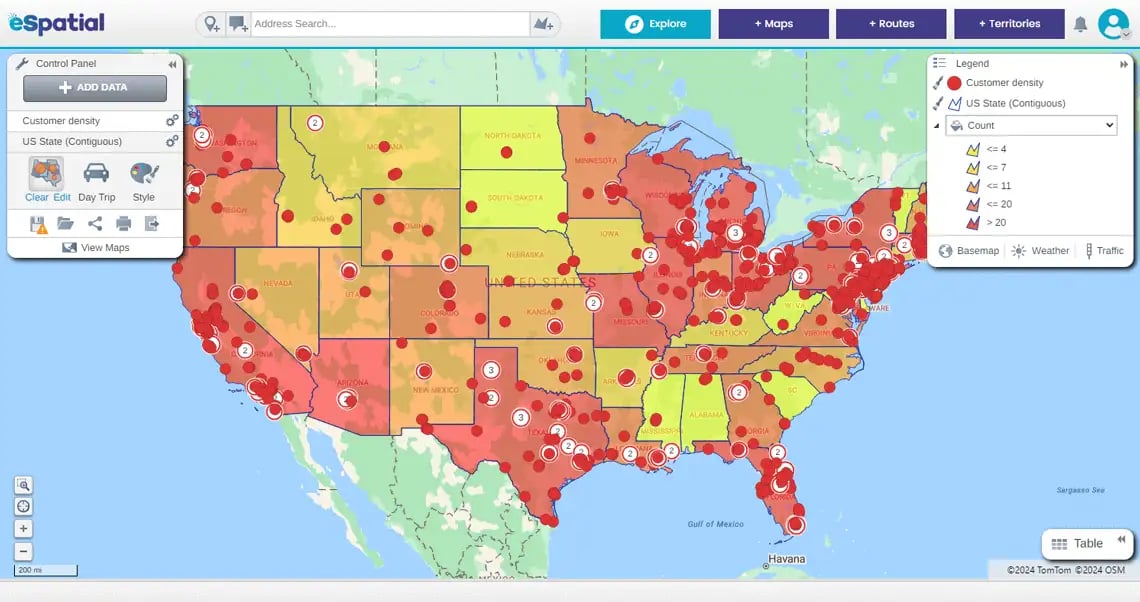Screen dimensions: 1140x602
Task: Click the <= 11 color swatch
Action: click(x=973, y=186)
